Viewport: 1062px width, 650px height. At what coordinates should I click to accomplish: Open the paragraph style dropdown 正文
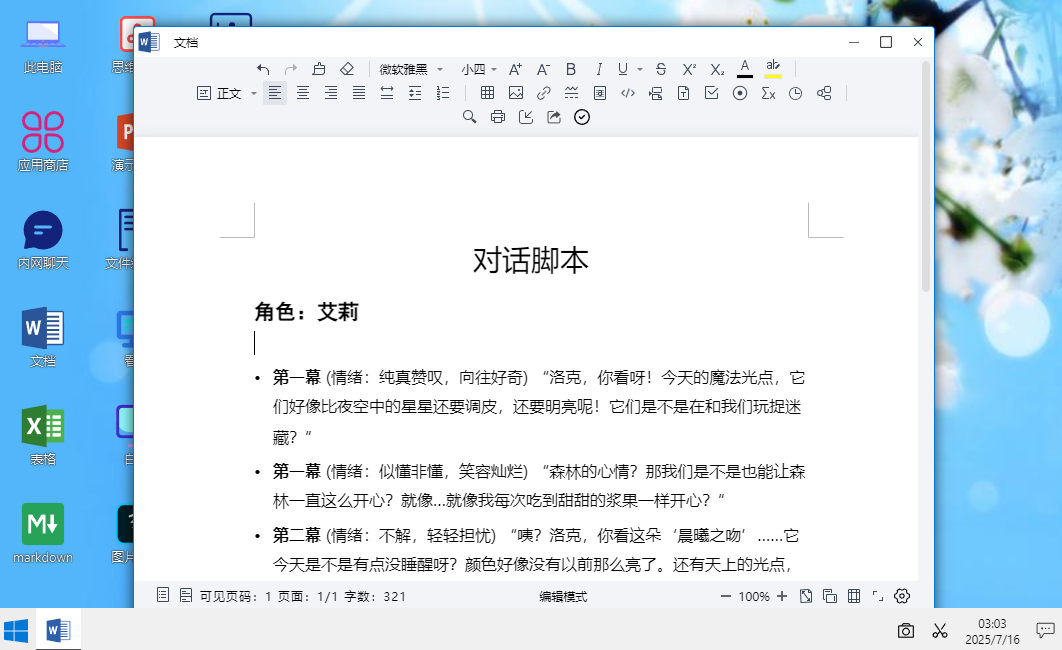(227, 93)
